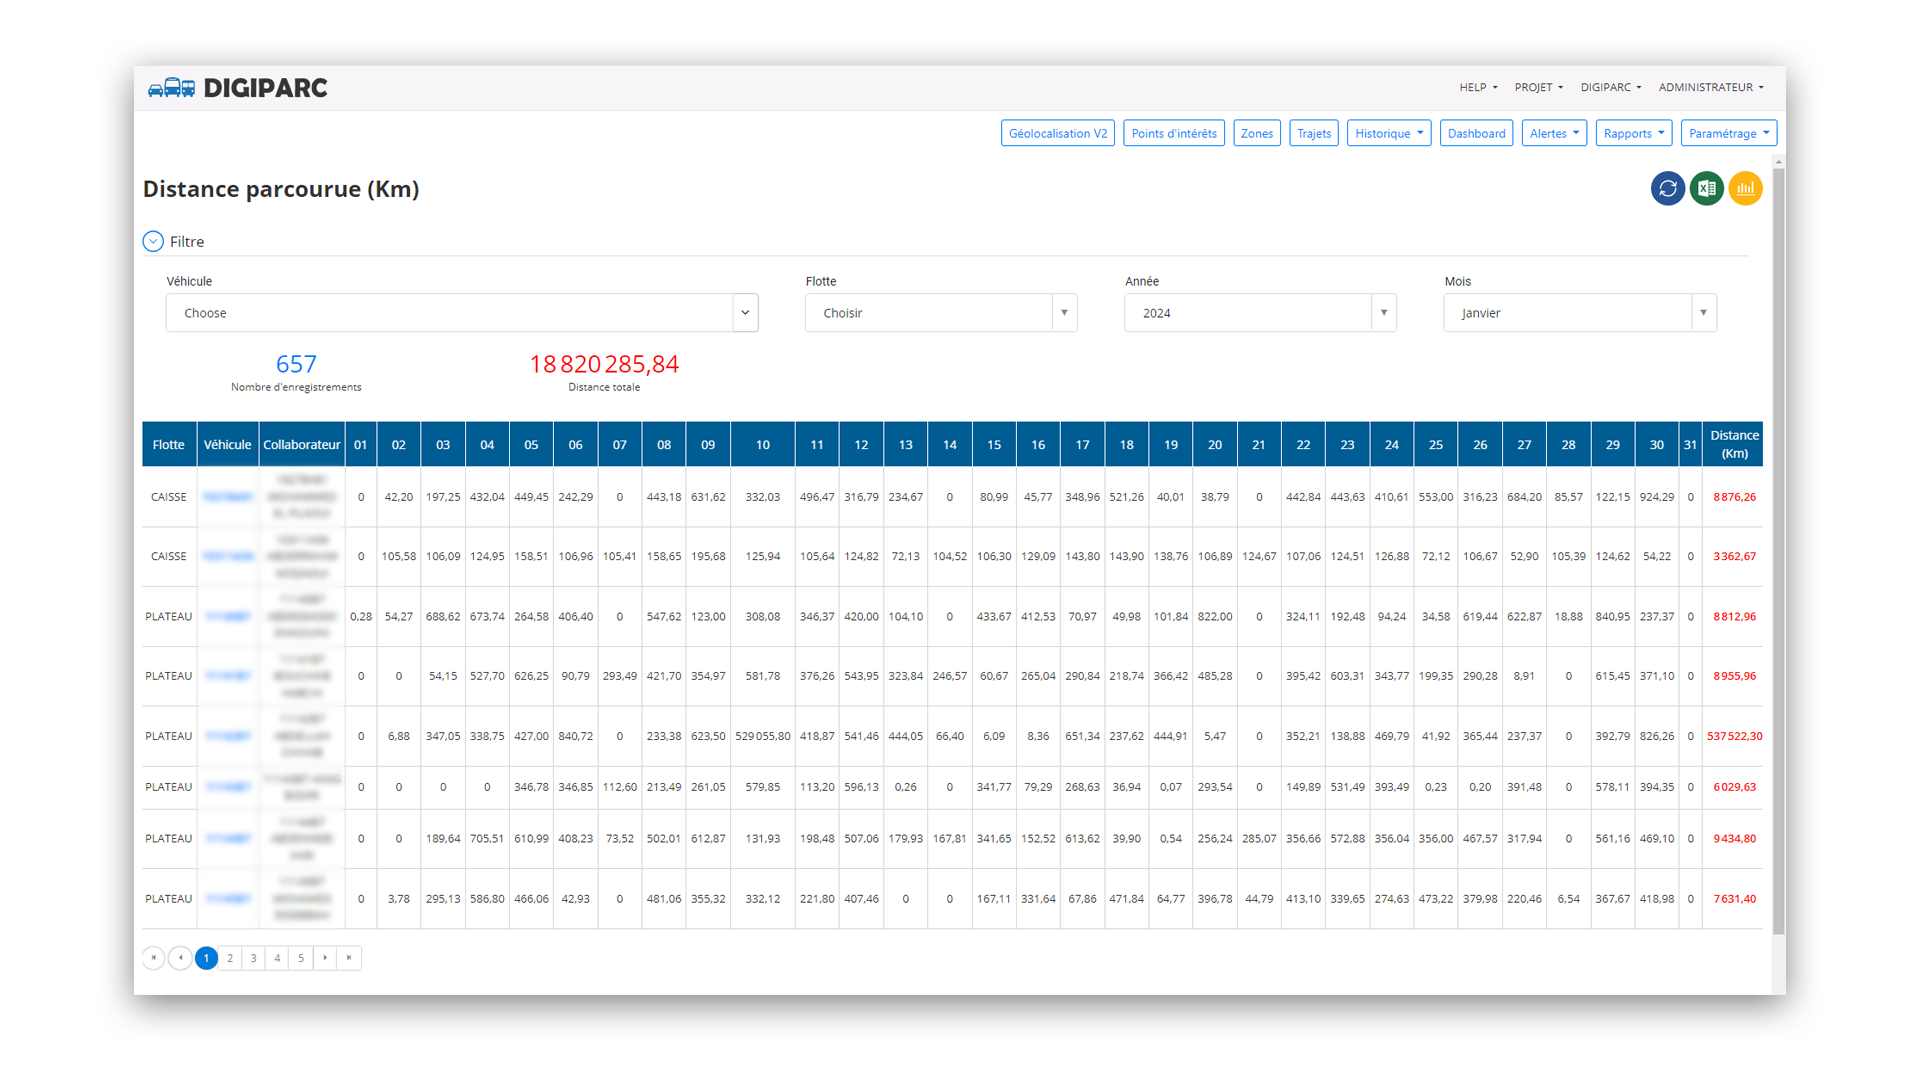This screenshot has width=1920, height=1080.
Task: Click the Véhicule column header
Action: click(228, 444)
